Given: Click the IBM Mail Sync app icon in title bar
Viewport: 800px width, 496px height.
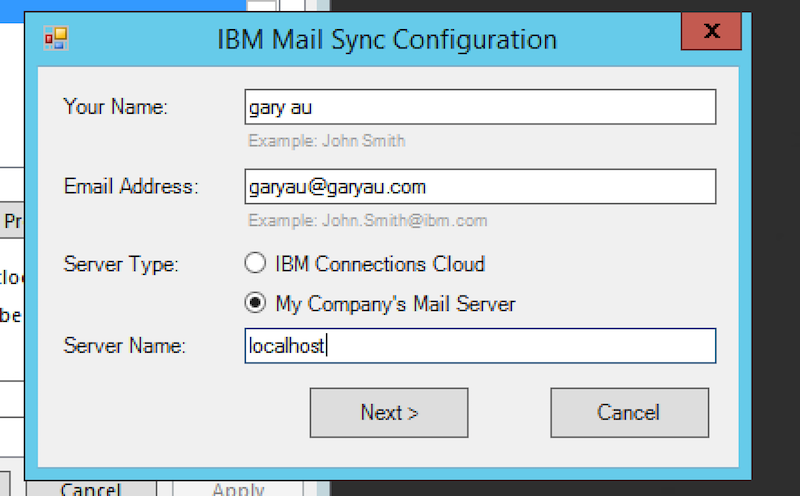Looking at the screenshot, I should pos(56,38).
